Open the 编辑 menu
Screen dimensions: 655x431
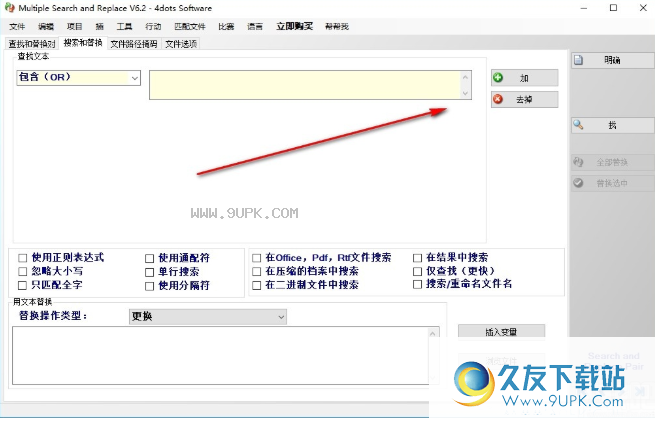pyautogui.click(x=46, y=27)
